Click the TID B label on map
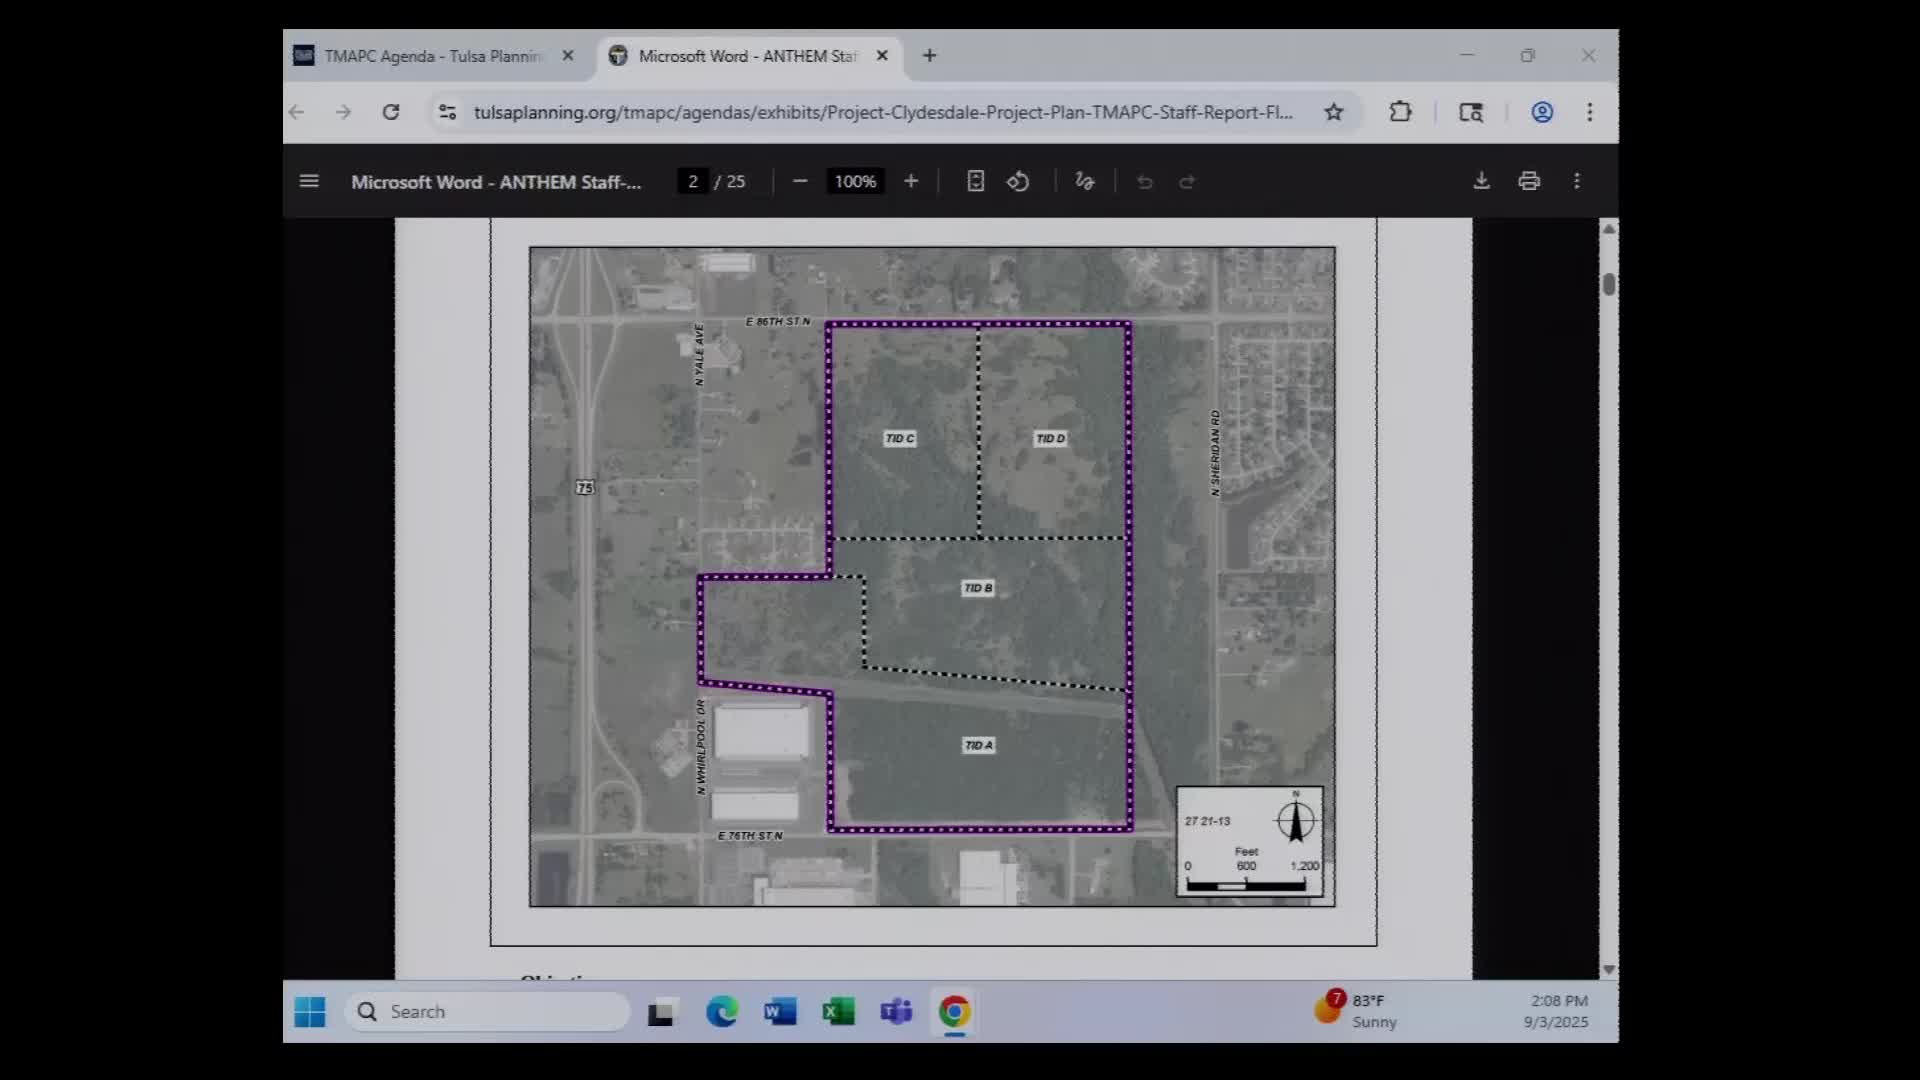This screenshot has width=1920, height=1080. [x=978, y=588]
